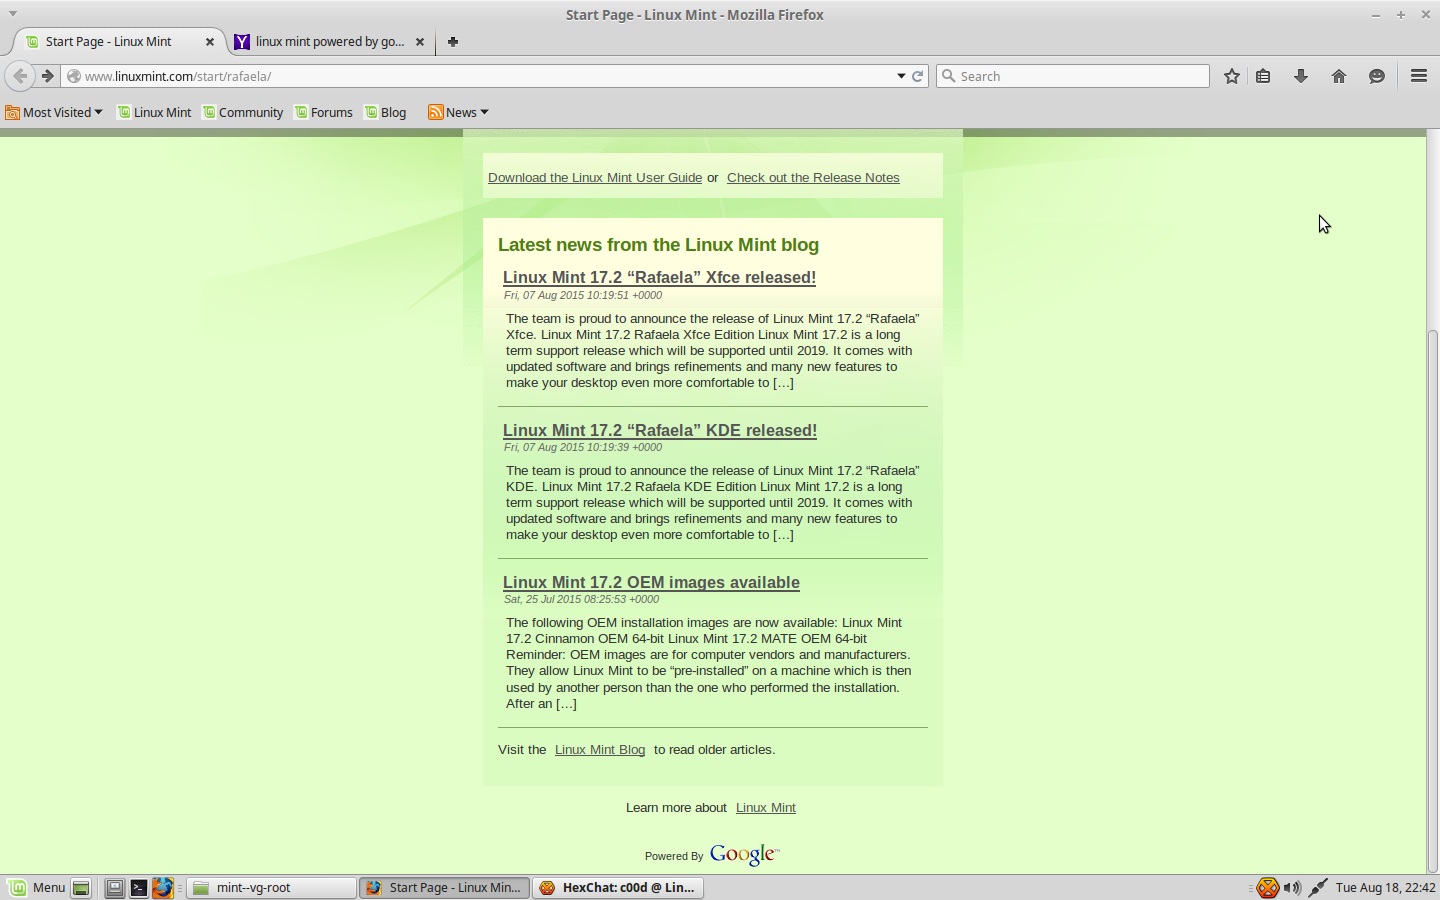Image resolution: width=1440 pixels, height=900 pixels.
Task: Open the Blog bookmark
Action: pyautogui.click(x=385, y=112)
